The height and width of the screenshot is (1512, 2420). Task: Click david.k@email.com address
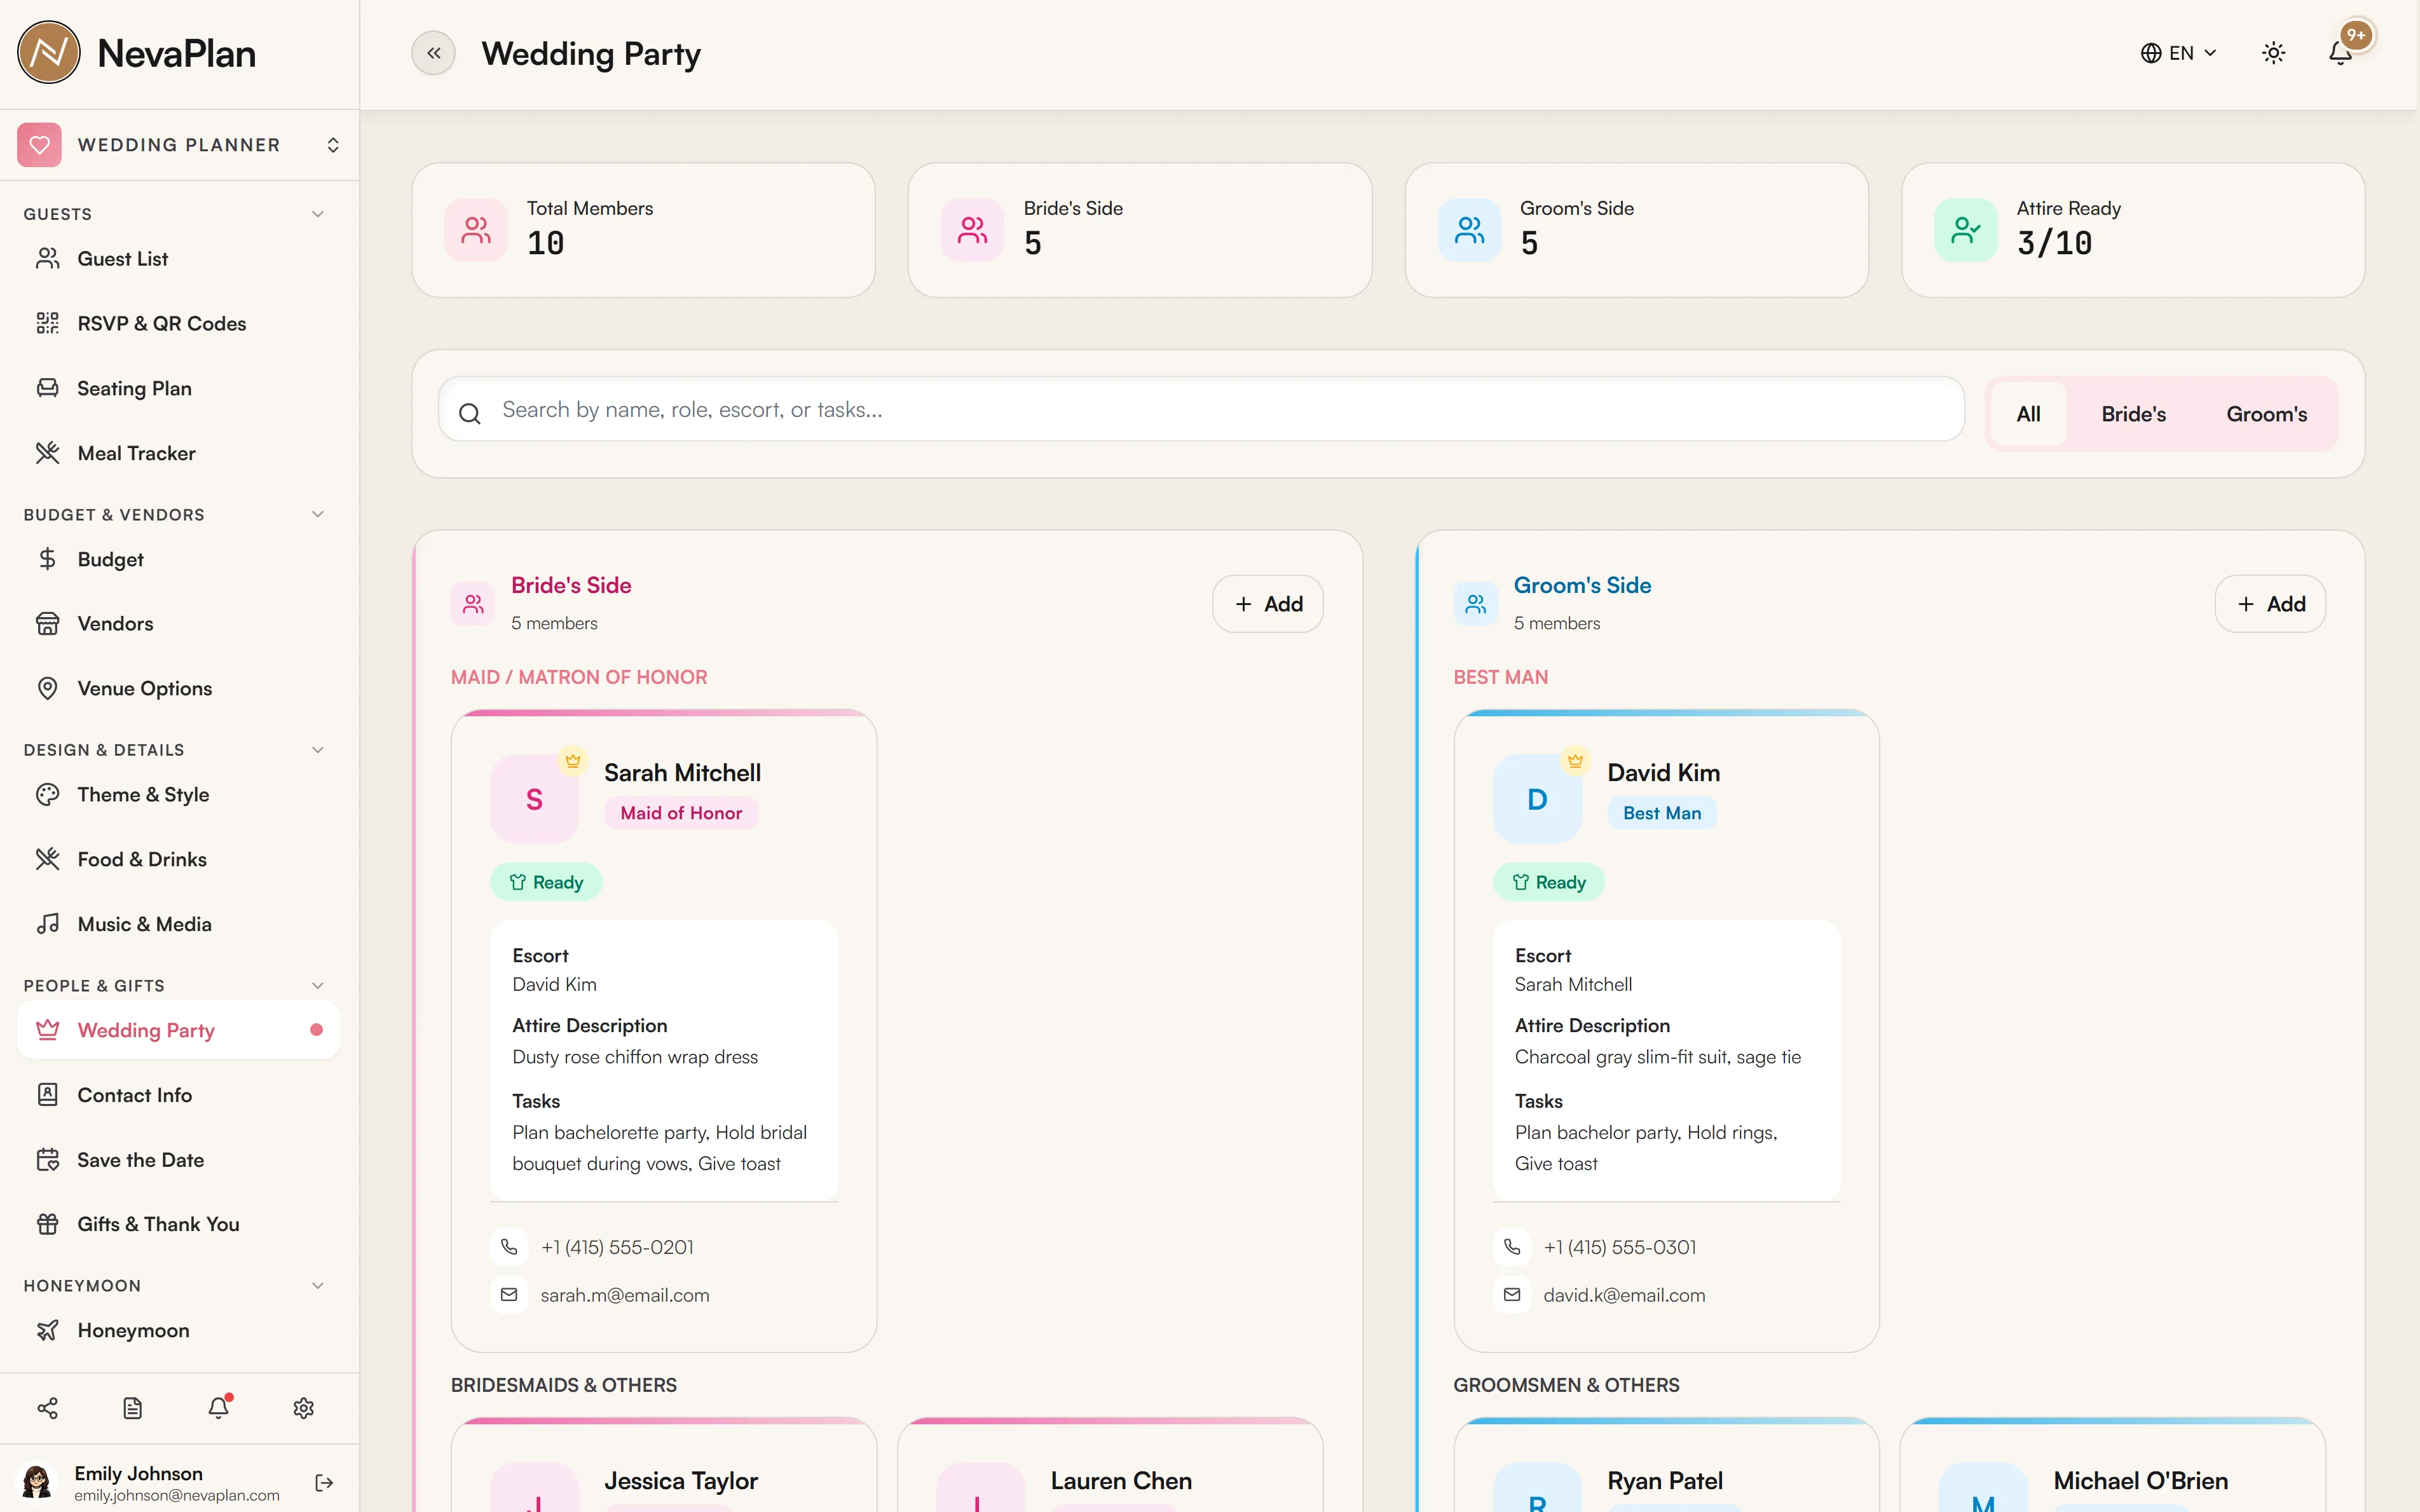pyautogui.click(x=1624, y=1295)
